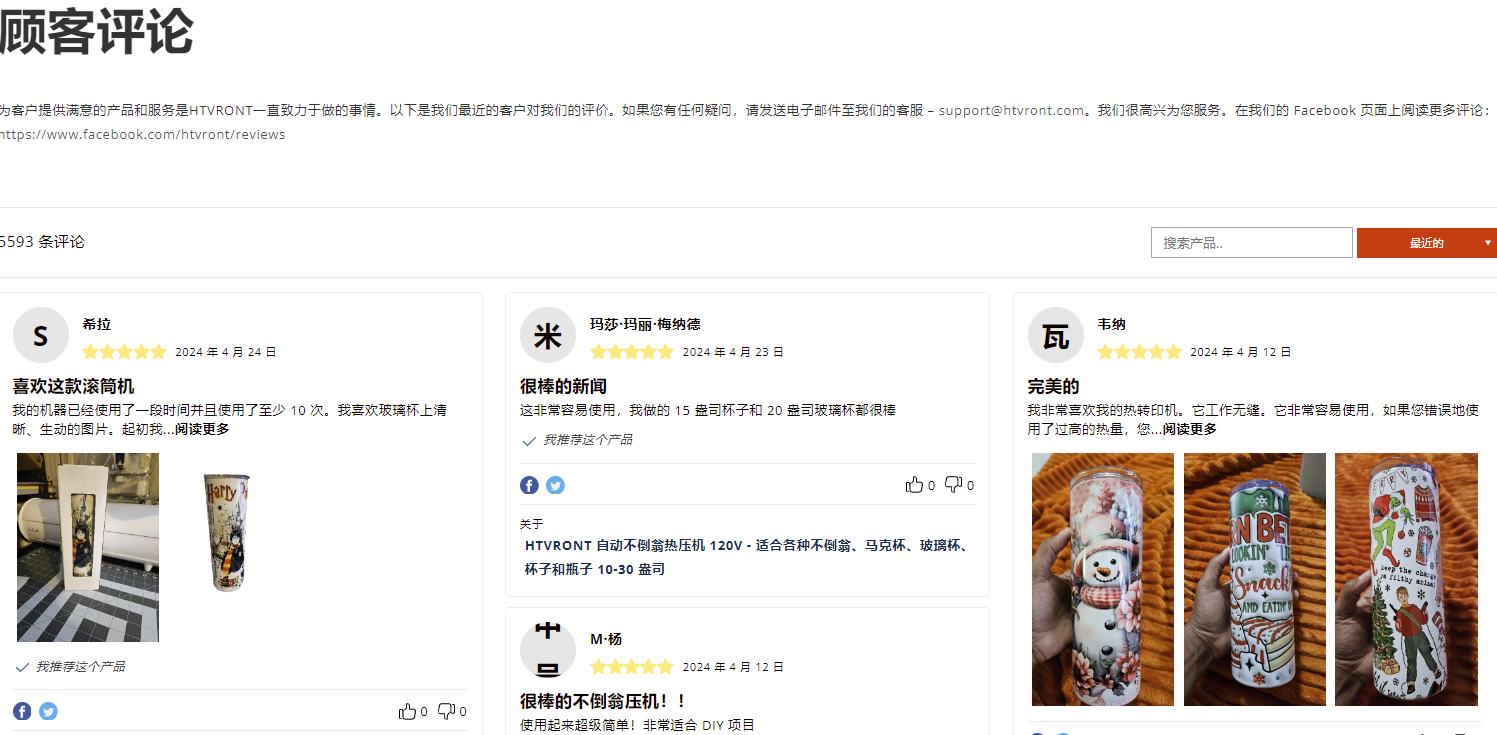Thumbs up 希拉's review
This screenshot has height=735, width=1497.
click(x=408, y=711)
